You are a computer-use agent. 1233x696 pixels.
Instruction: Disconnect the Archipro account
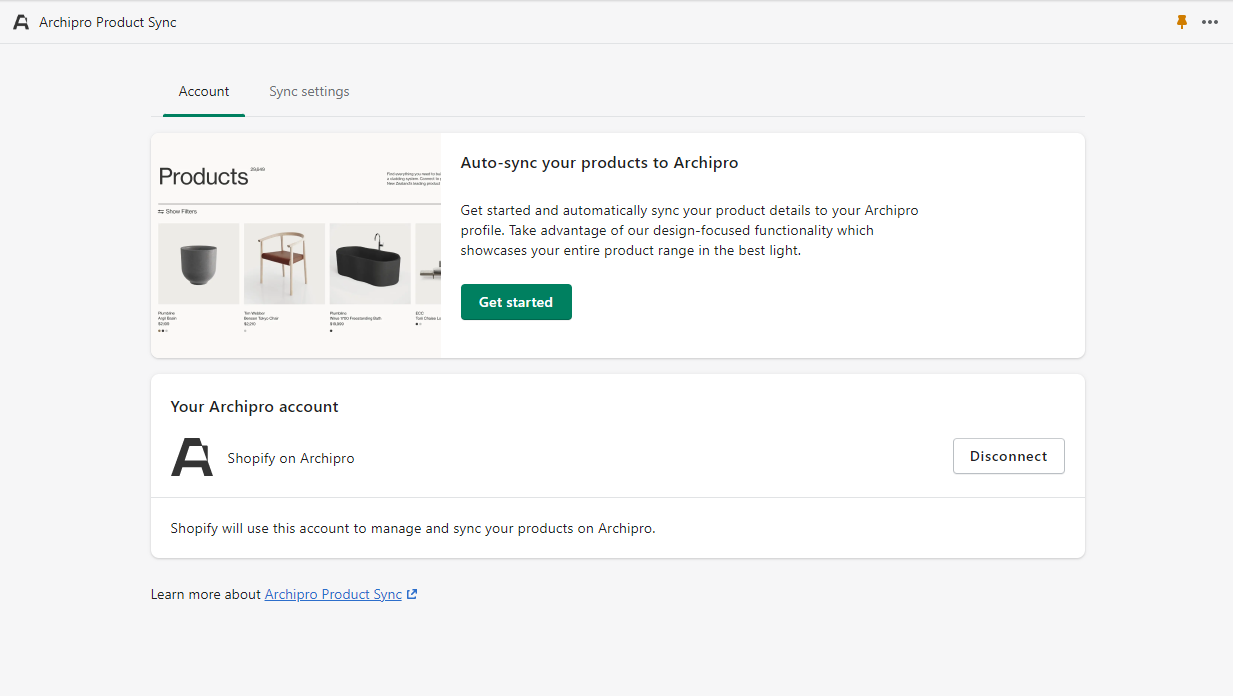click(1009, 456)
